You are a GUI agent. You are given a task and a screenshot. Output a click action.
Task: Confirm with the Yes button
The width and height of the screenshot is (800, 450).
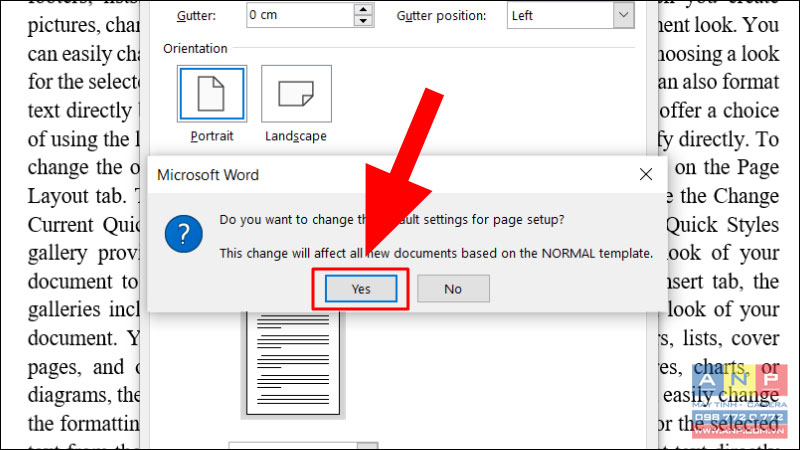pos(361,289)
